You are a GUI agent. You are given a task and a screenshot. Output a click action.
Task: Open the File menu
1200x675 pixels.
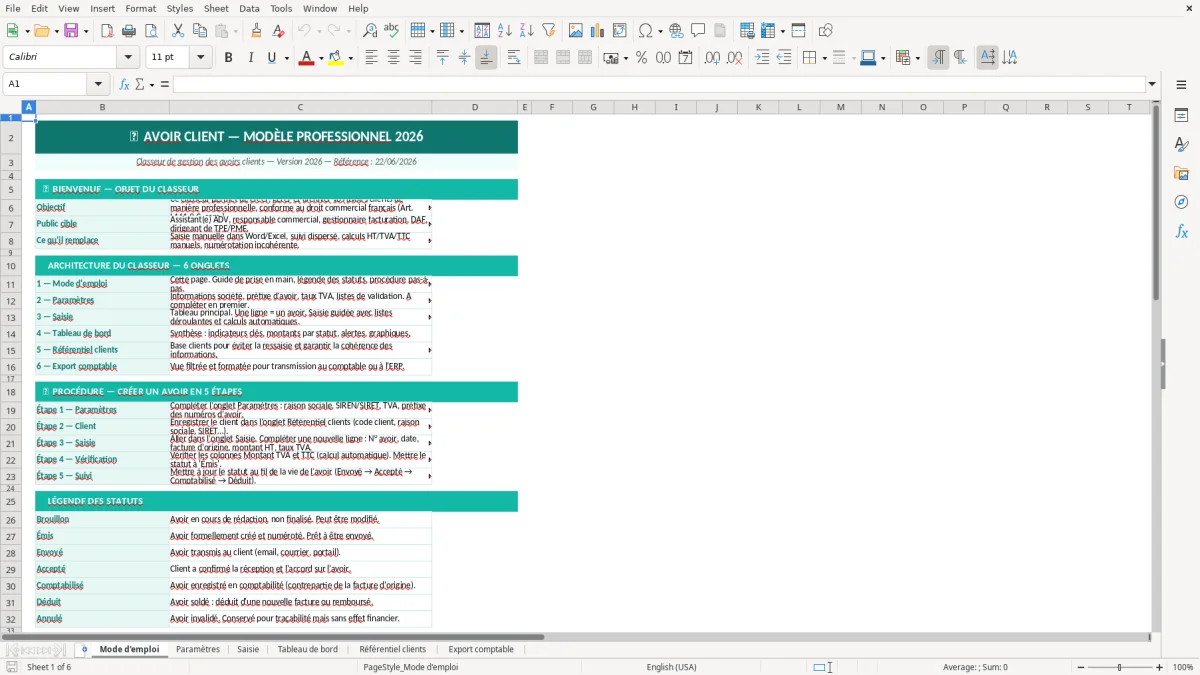point(13,8)
